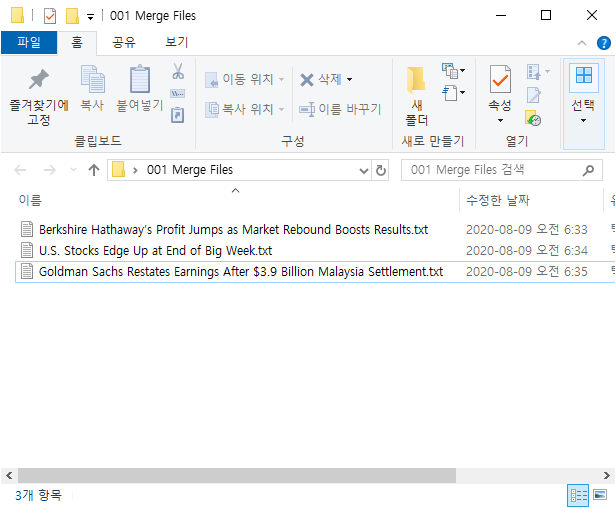Viewport: 616px width, 508px height.
Task: Click the date 2020-08-09 오전 6:33
Action: tap(527, 229)
